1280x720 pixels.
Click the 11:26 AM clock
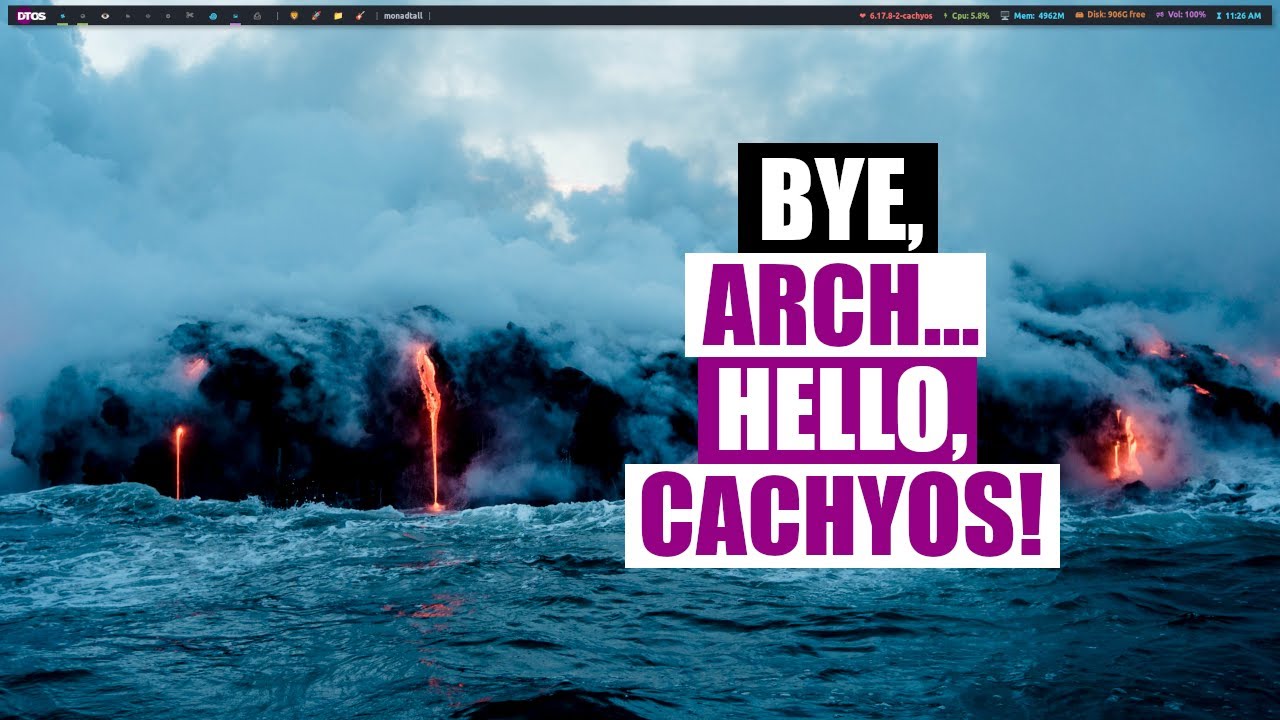click(1239, 16)
